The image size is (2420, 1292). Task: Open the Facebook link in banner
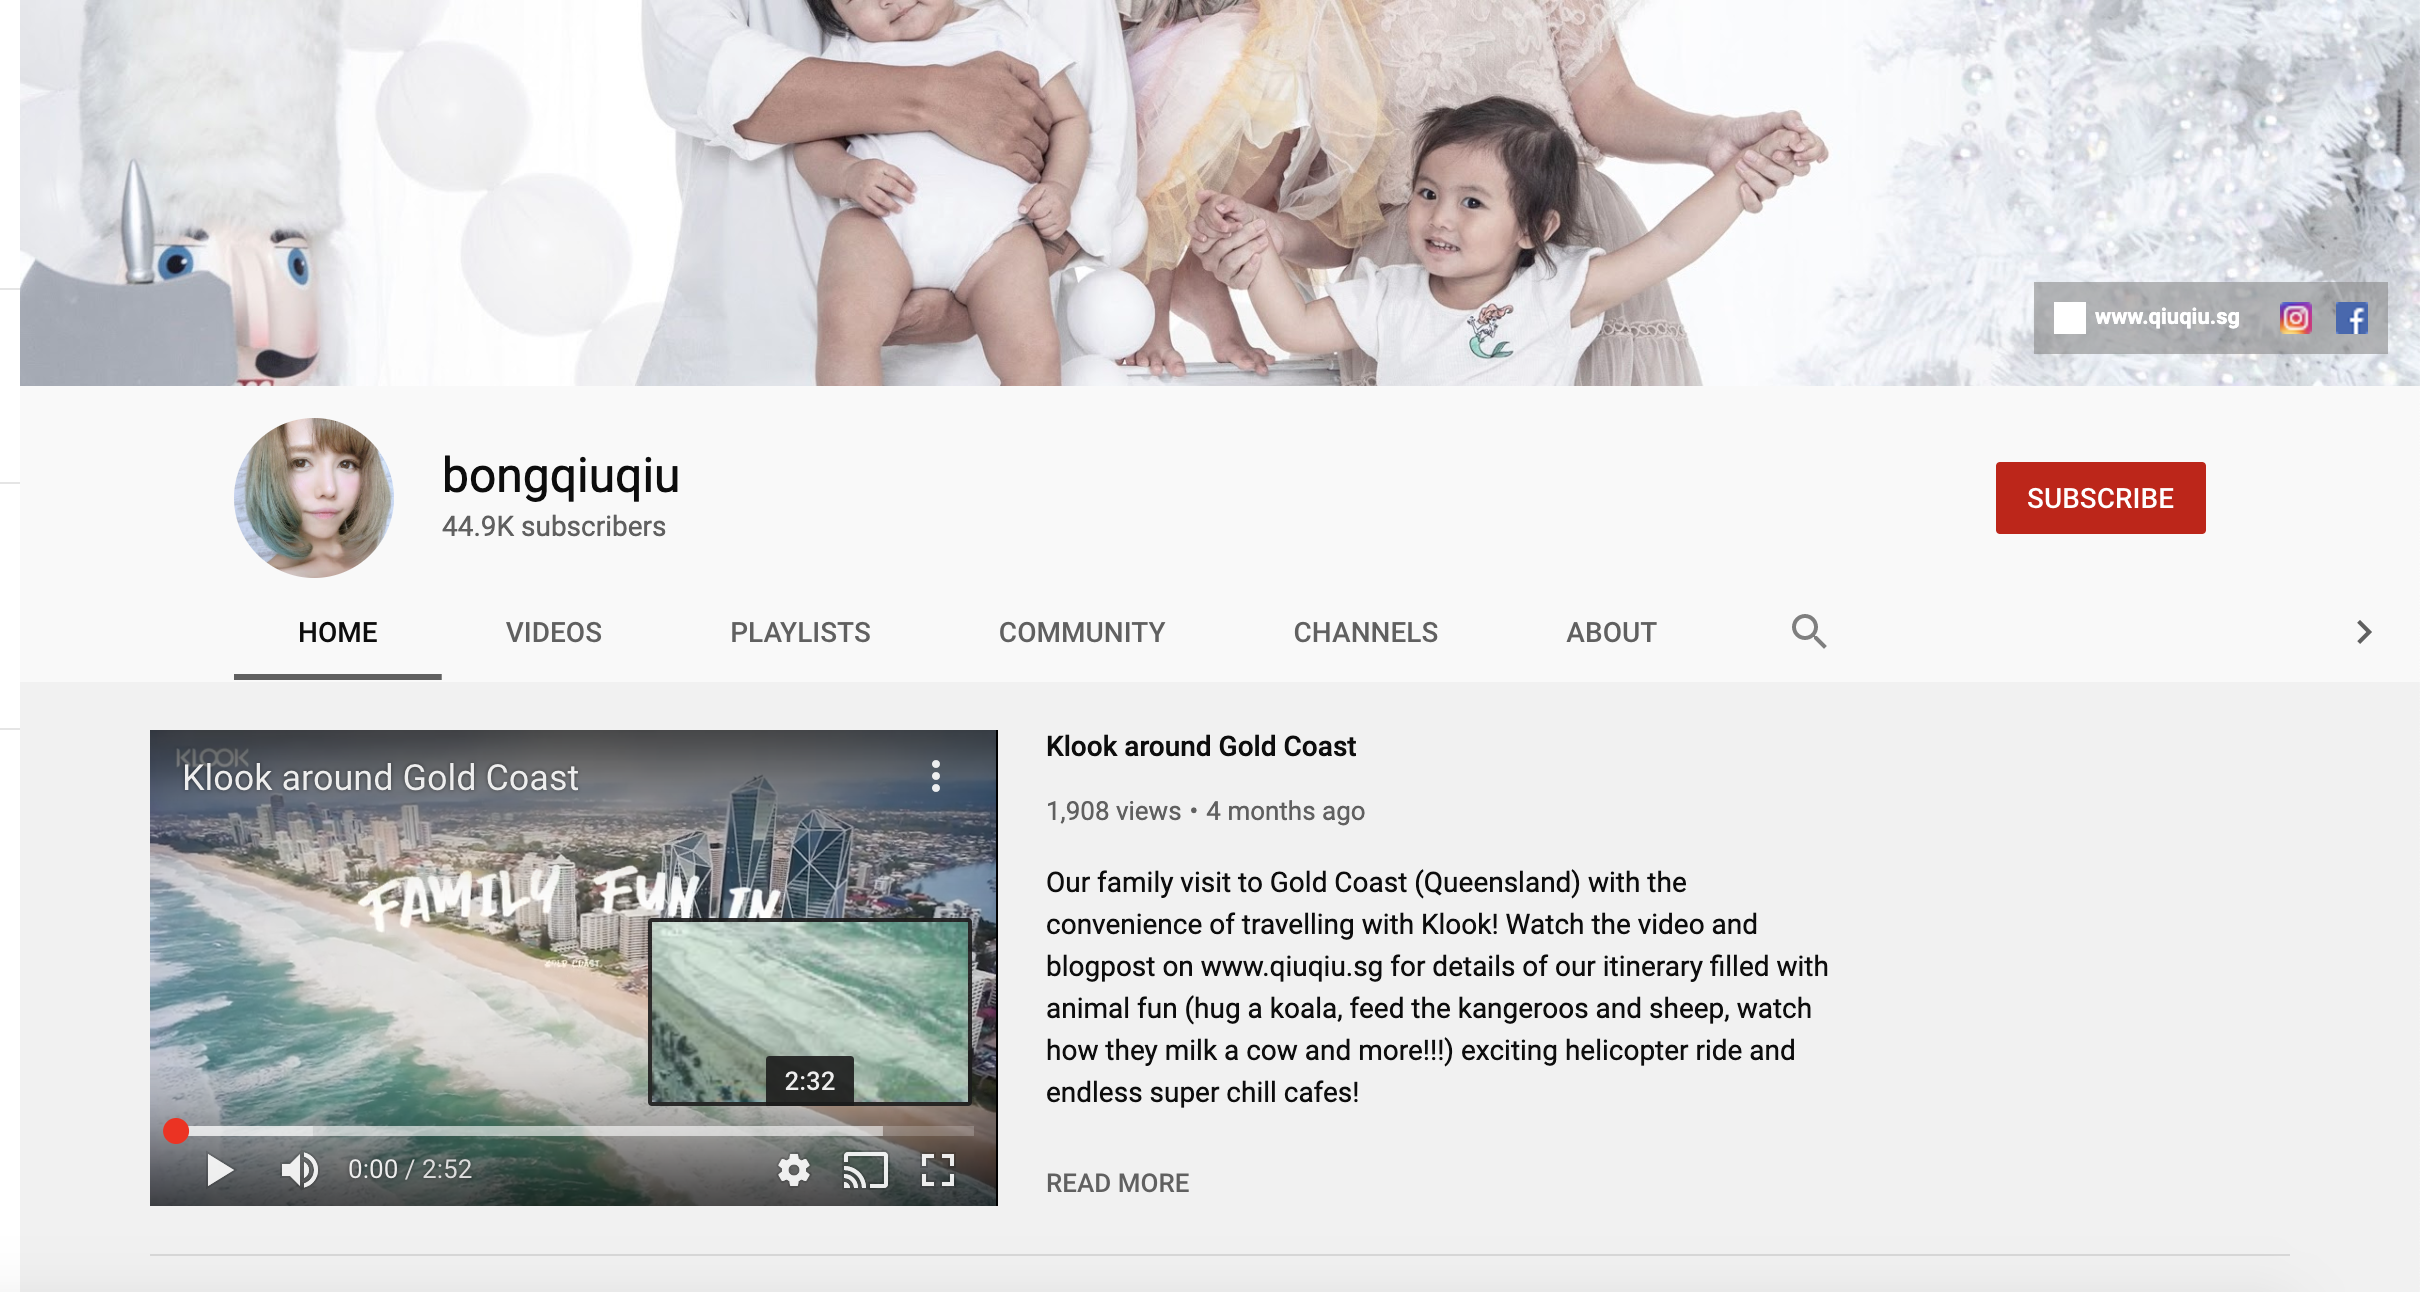(2351, 318)
